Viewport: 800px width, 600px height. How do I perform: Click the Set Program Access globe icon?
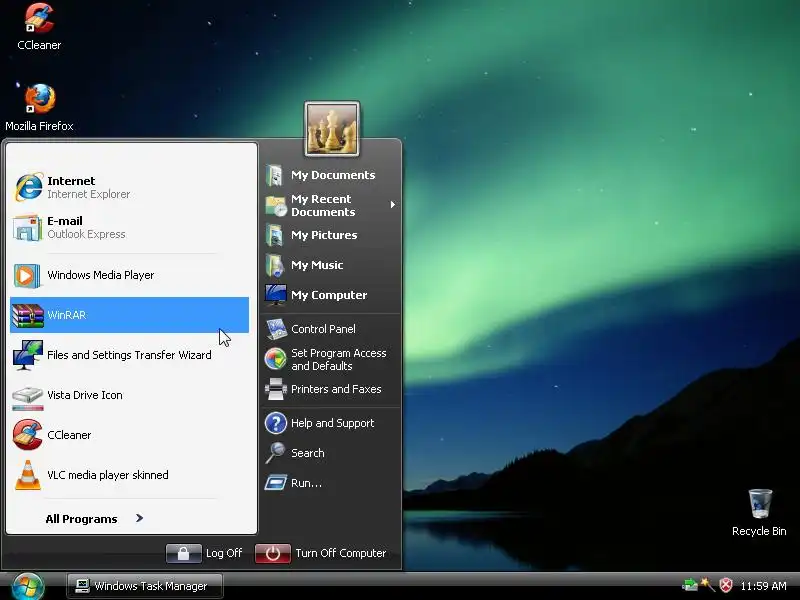pyautogui.click(x=276, y=359)
